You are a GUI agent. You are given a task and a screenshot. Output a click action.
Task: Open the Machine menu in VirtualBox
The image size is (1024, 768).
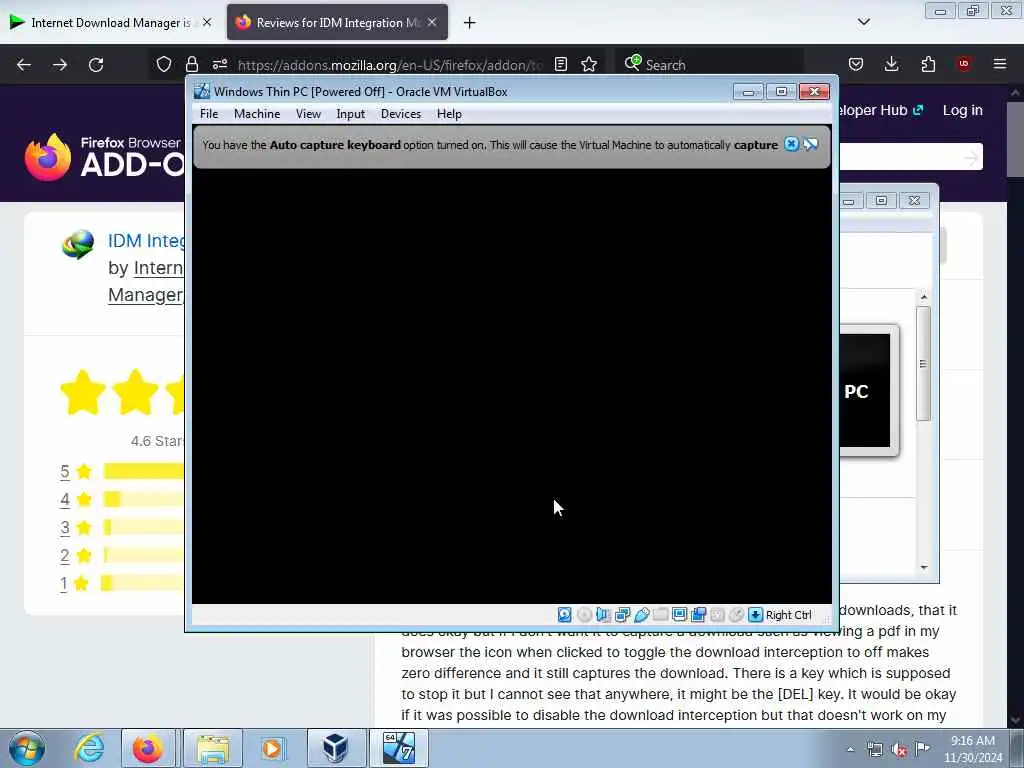[x=257, y=114]
